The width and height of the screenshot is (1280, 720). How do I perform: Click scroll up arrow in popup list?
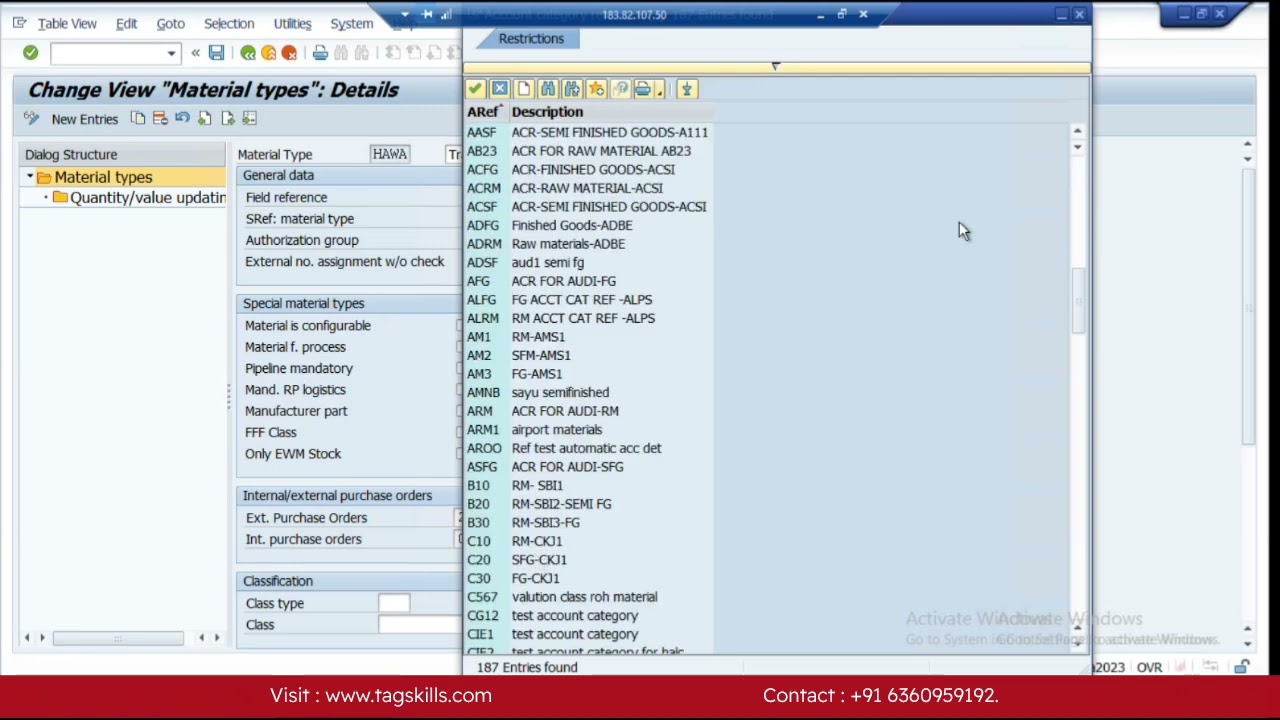(x=1077, y=131)
